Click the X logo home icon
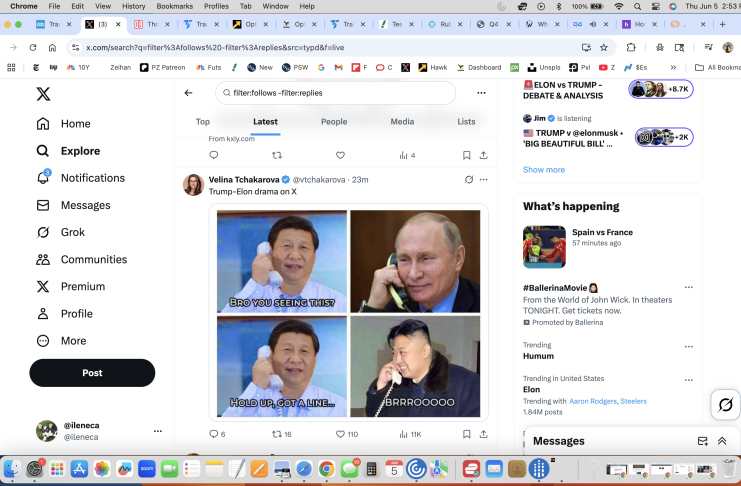 coord(43,94)
